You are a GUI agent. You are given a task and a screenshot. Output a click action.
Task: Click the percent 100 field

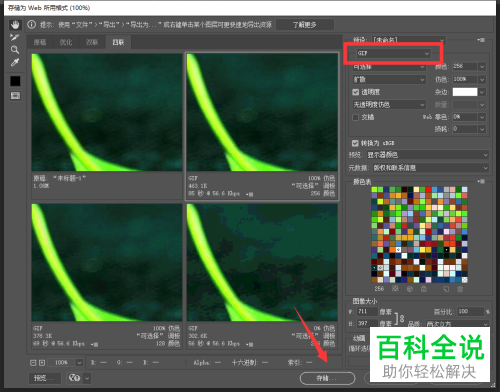click(470, 312)
